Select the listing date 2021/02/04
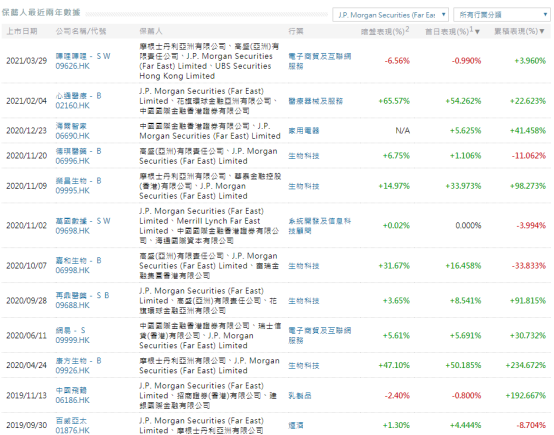 pyautogui.click(x=26, y=101)
